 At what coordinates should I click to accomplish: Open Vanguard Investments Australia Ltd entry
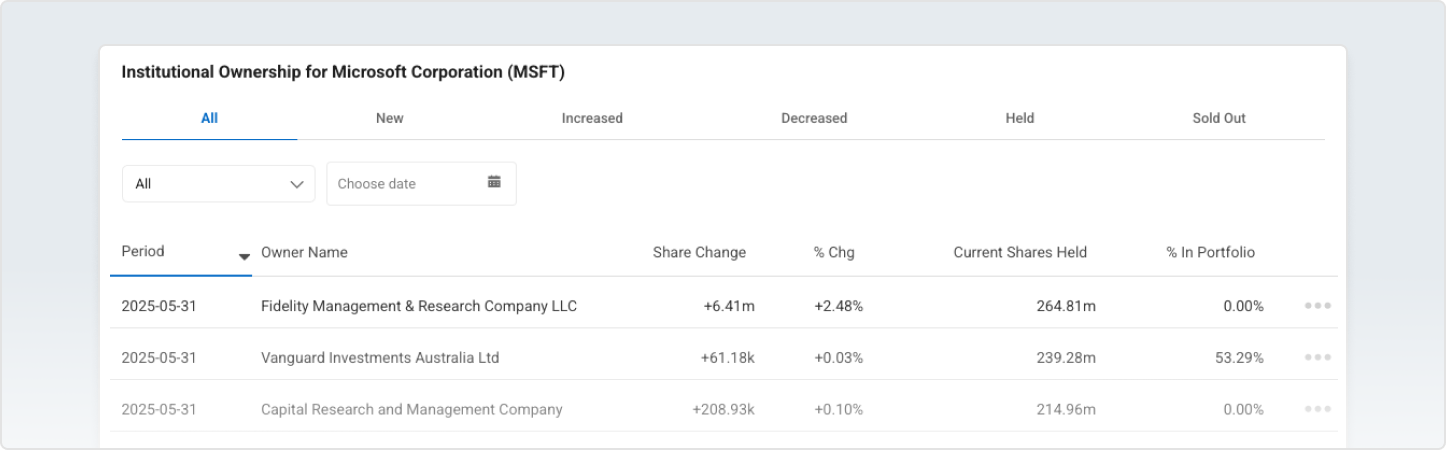379,358
